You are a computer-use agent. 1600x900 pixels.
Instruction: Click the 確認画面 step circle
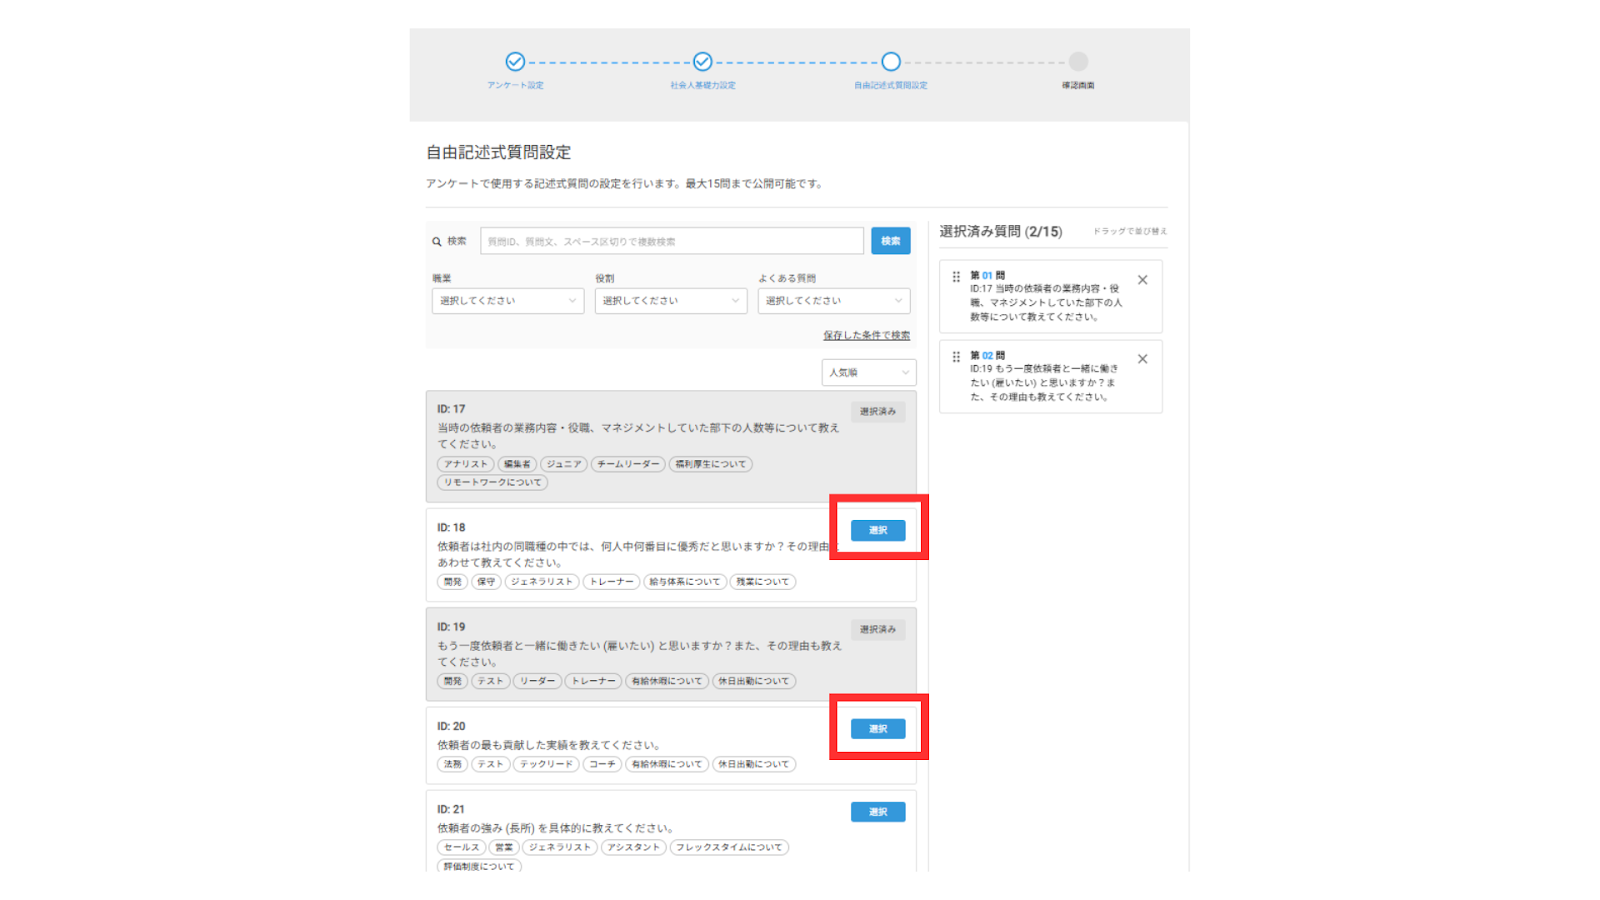coord(1078,62)
